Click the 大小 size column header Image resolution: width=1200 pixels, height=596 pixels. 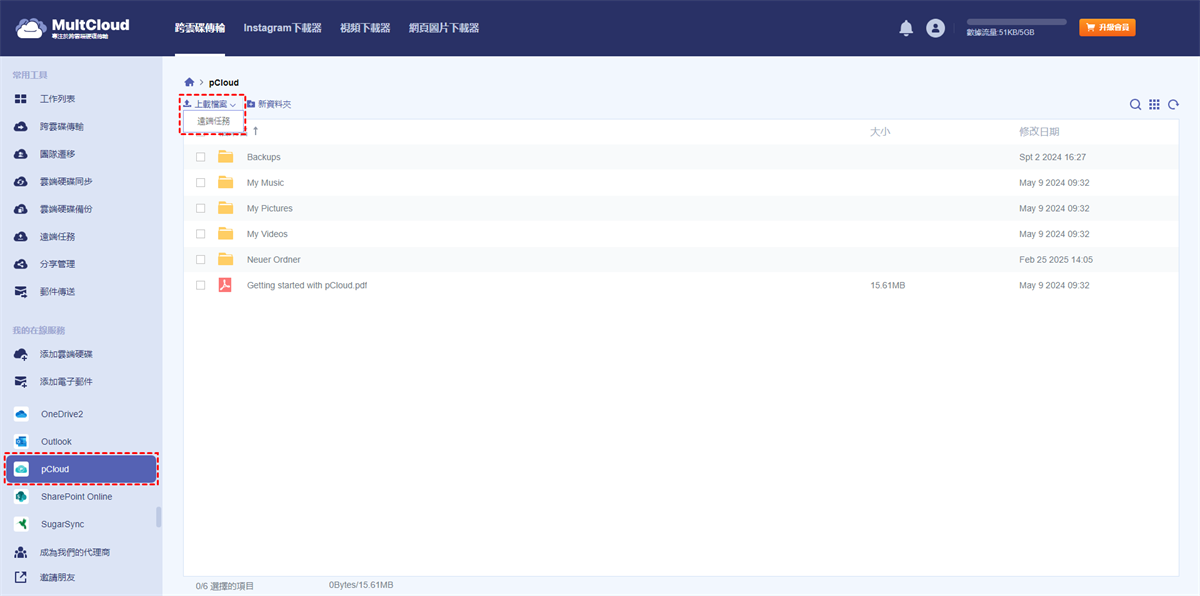[x=880, y=131]
